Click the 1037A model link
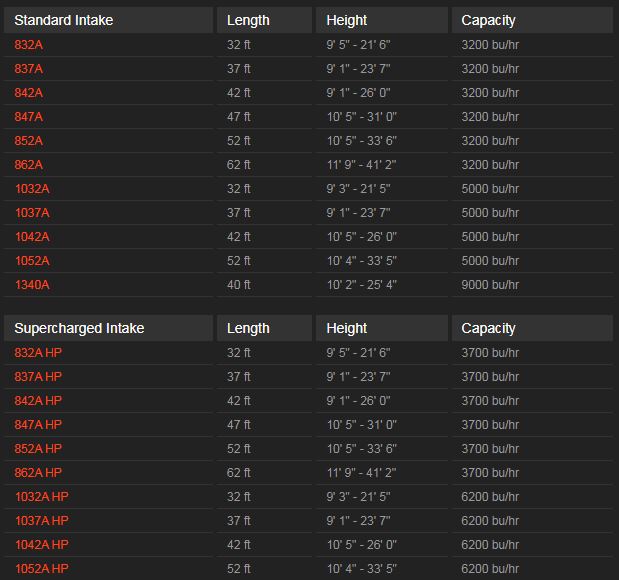This screenshot has width=619, height=580. pyautogui.click(x=32, y=213)
